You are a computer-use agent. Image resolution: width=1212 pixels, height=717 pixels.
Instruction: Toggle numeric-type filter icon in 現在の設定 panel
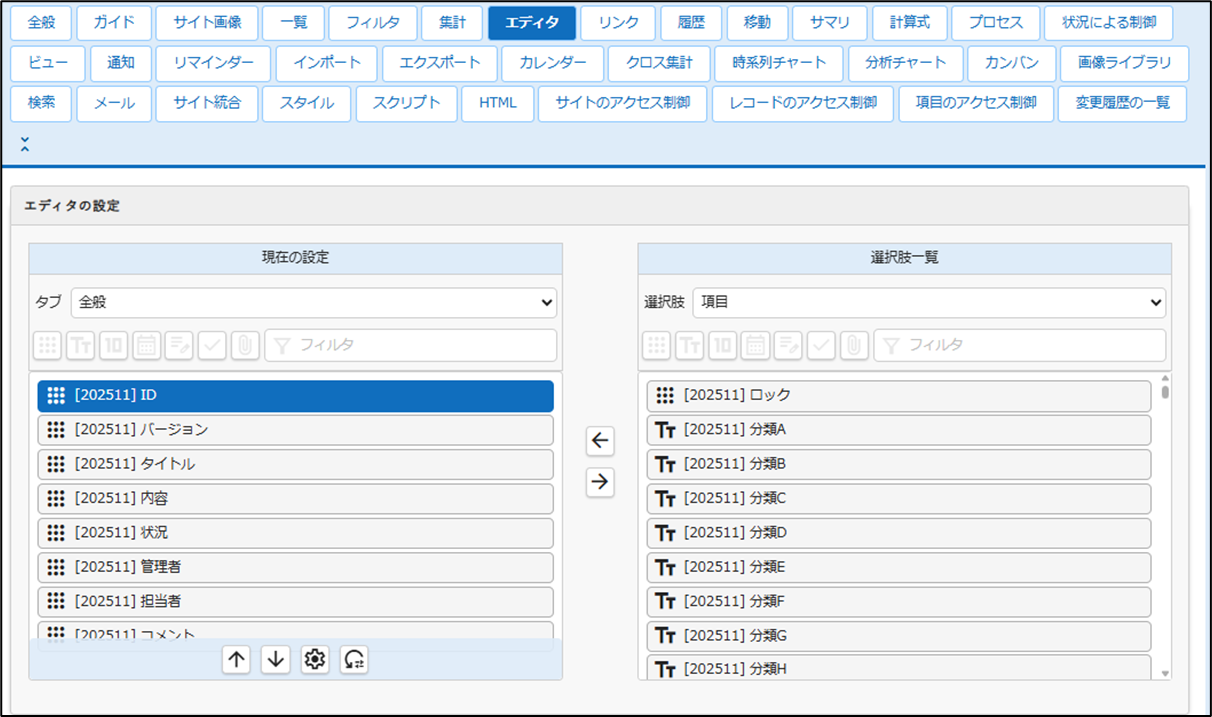(113, 346)
